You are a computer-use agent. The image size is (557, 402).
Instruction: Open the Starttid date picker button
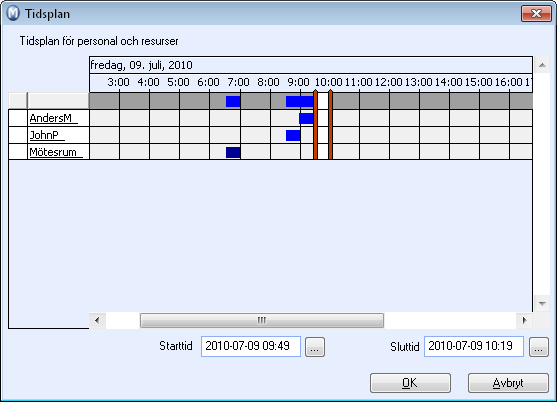(315, 347)
